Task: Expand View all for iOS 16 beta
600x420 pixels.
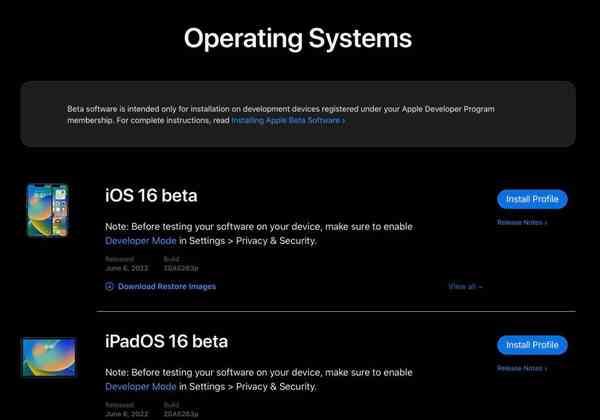Action: pos(465,286)
